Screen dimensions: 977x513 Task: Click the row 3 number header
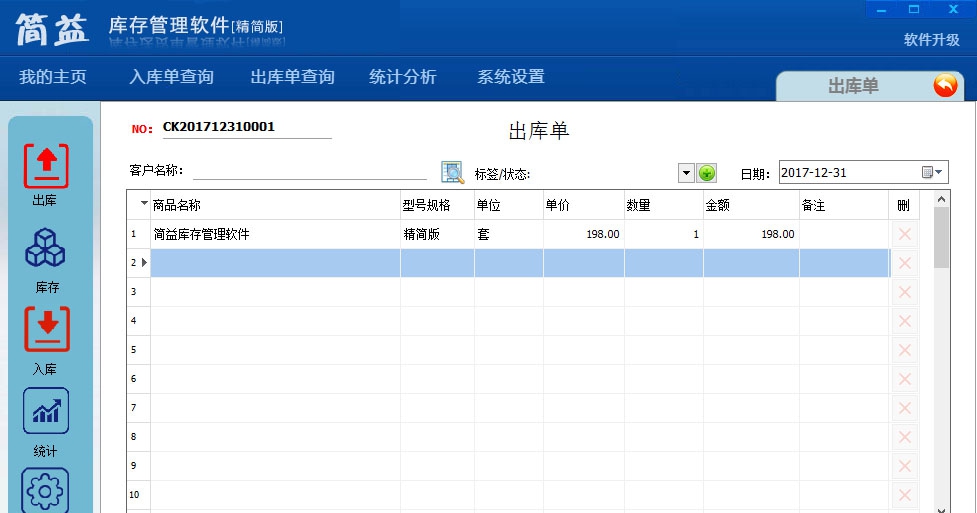(x=138, y=292)
